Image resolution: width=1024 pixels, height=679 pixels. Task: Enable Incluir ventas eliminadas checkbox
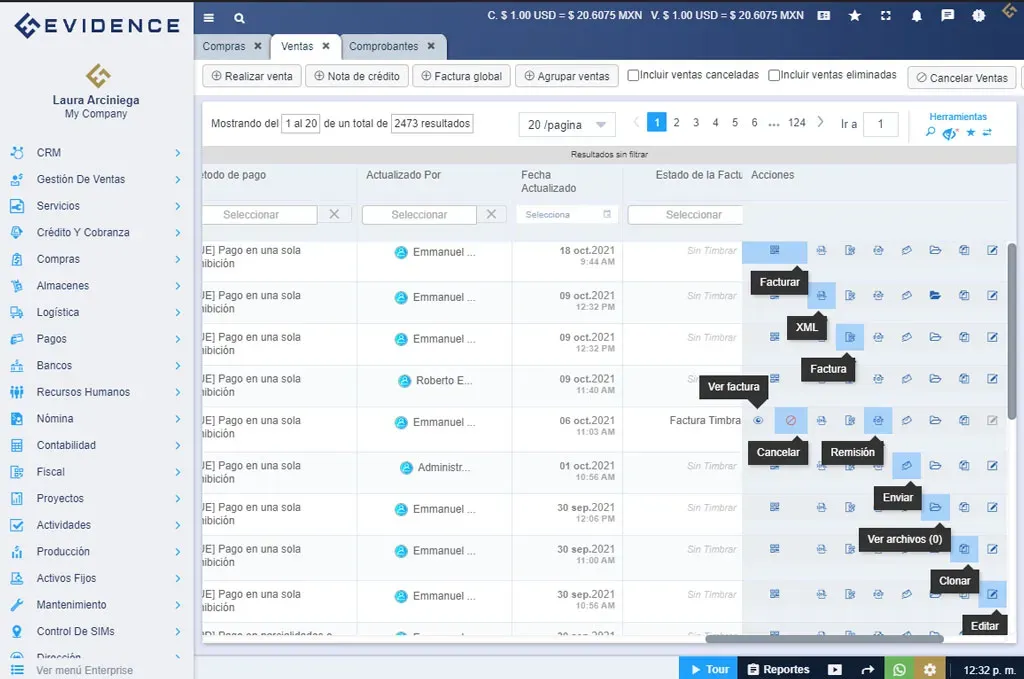773,75
